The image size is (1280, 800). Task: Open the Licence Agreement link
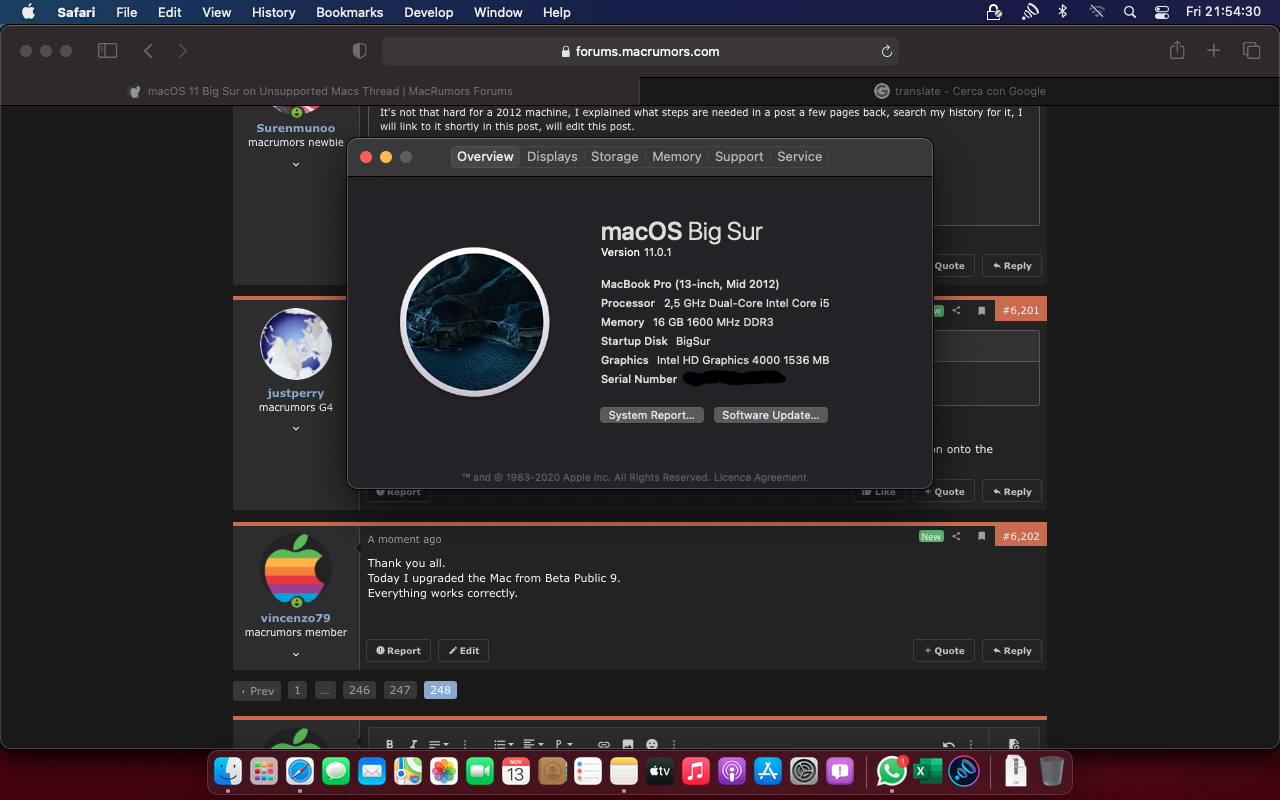click(760, 478)
